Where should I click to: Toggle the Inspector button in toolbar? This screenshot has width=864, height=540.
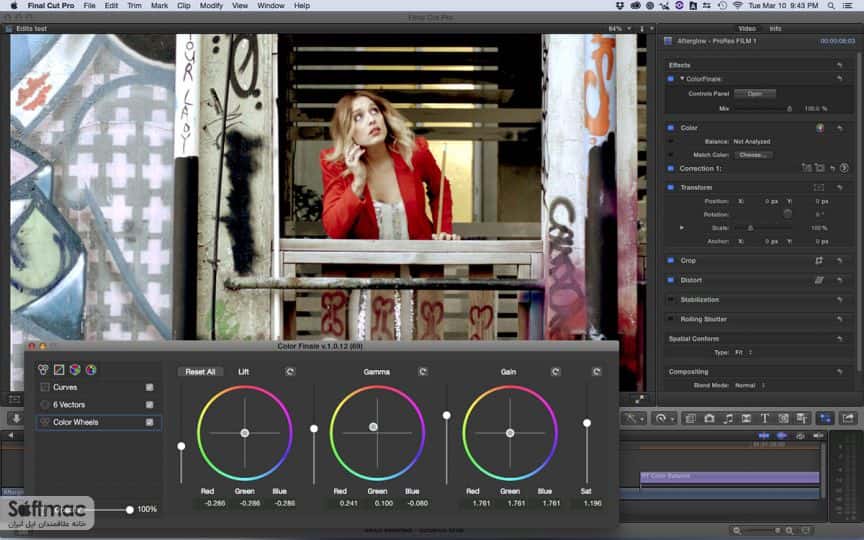click(825, 419)
